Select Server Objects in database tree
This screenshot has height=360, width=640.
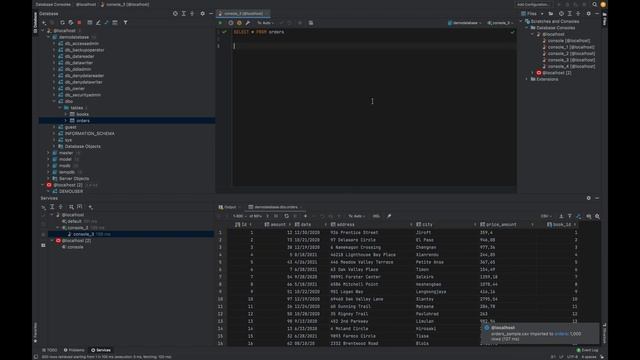pos(74,179)
